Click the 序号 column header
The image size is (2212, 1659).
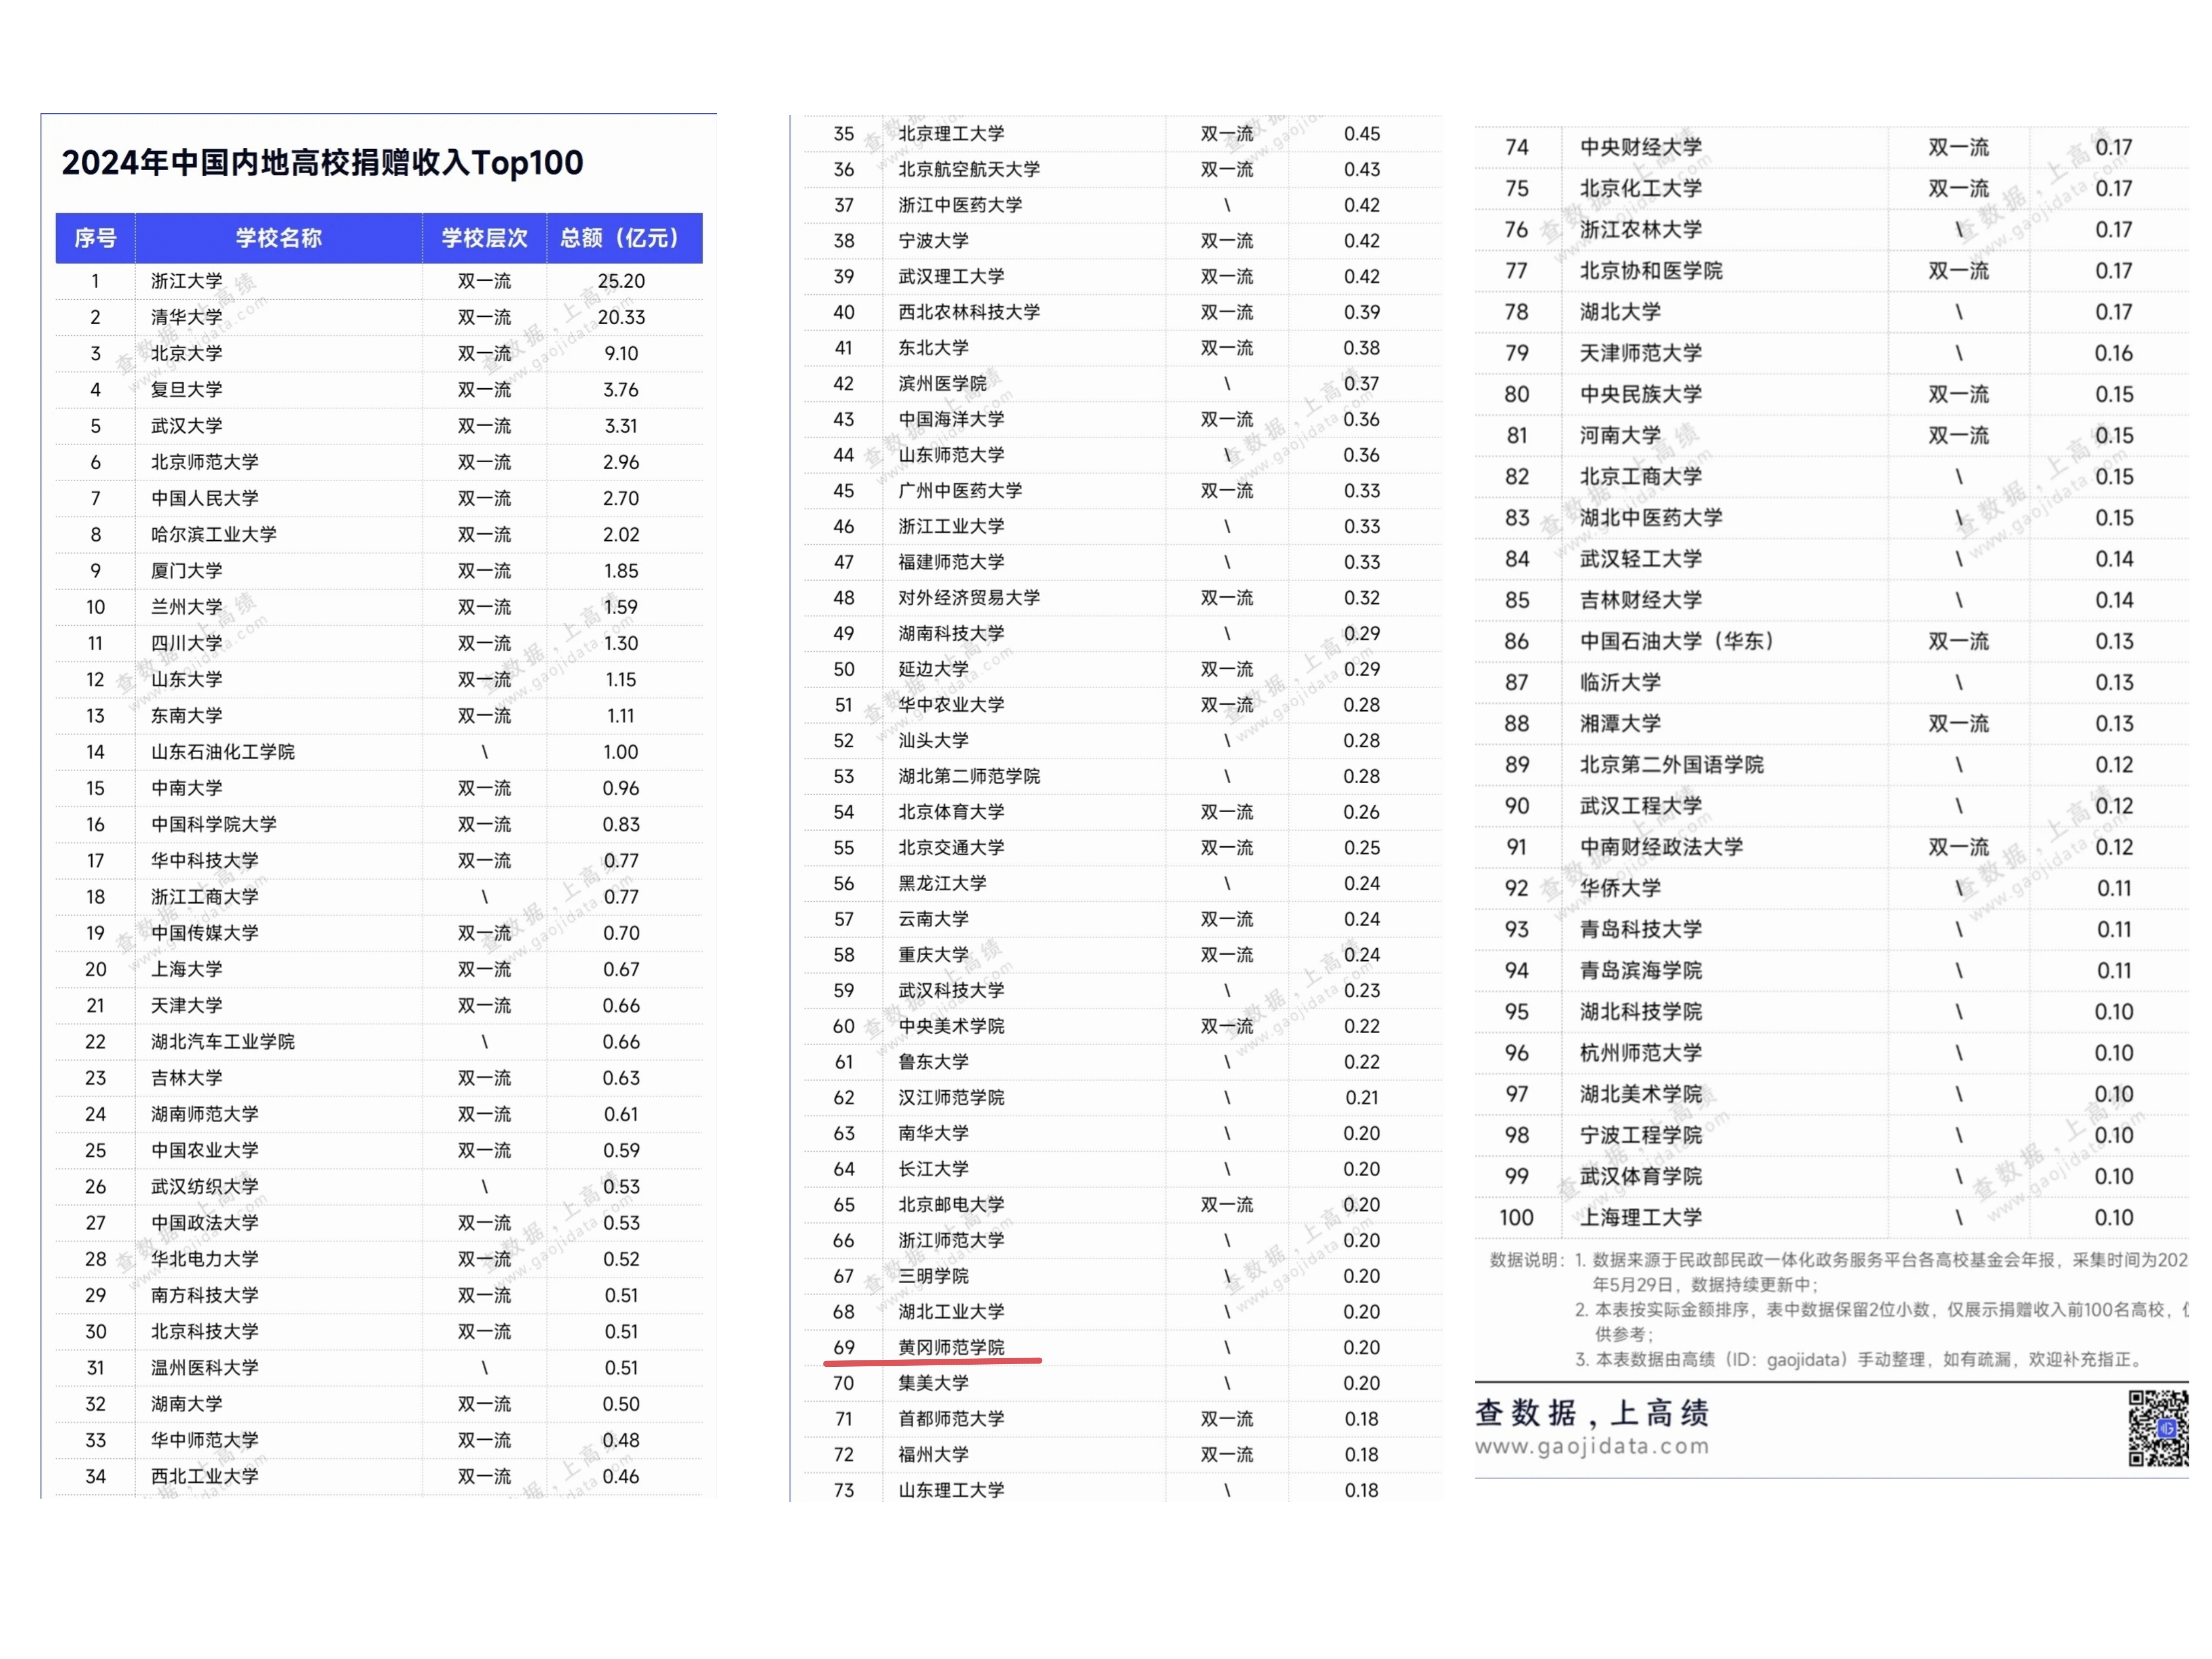click(x=95, y=238)
